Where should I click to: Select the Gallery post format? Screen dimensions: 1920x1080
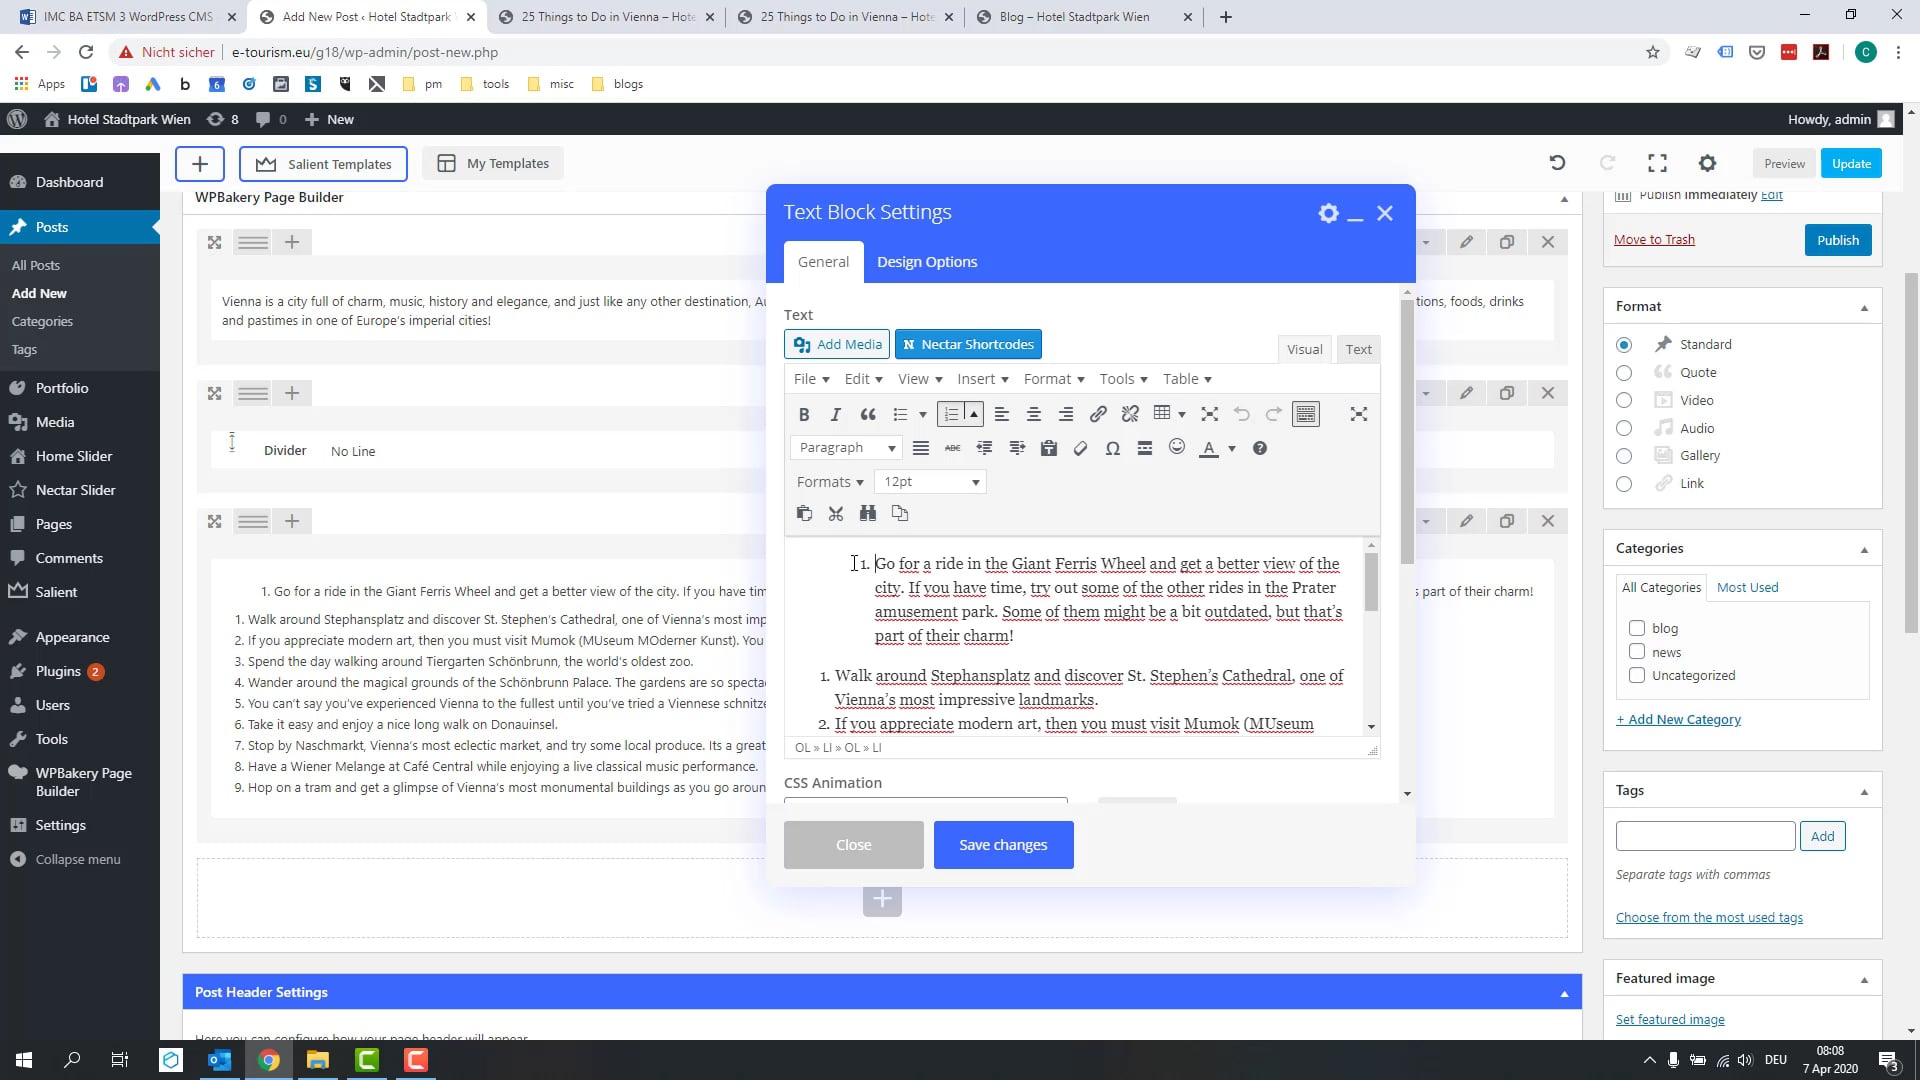tap(1624, 456)
